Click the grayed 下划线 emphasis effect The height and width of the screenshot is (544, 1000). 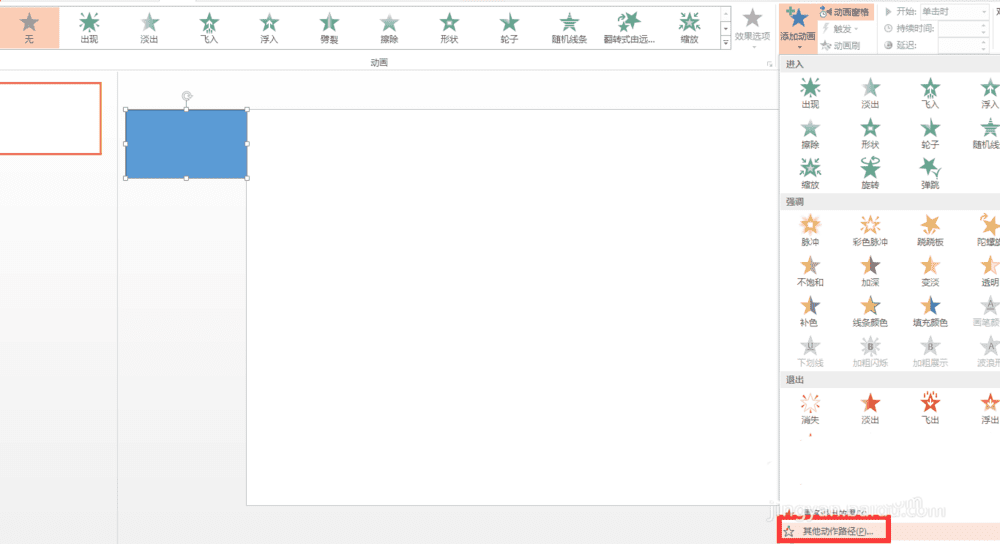pos(810,351)
